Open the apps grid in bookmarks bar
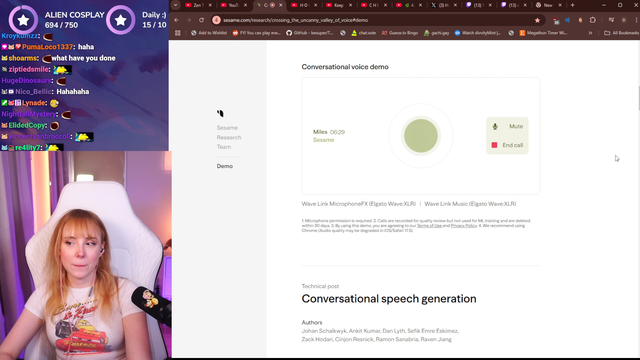Image resolution: width=640 pixels, height=360 pixels. (x=178, y=33)
